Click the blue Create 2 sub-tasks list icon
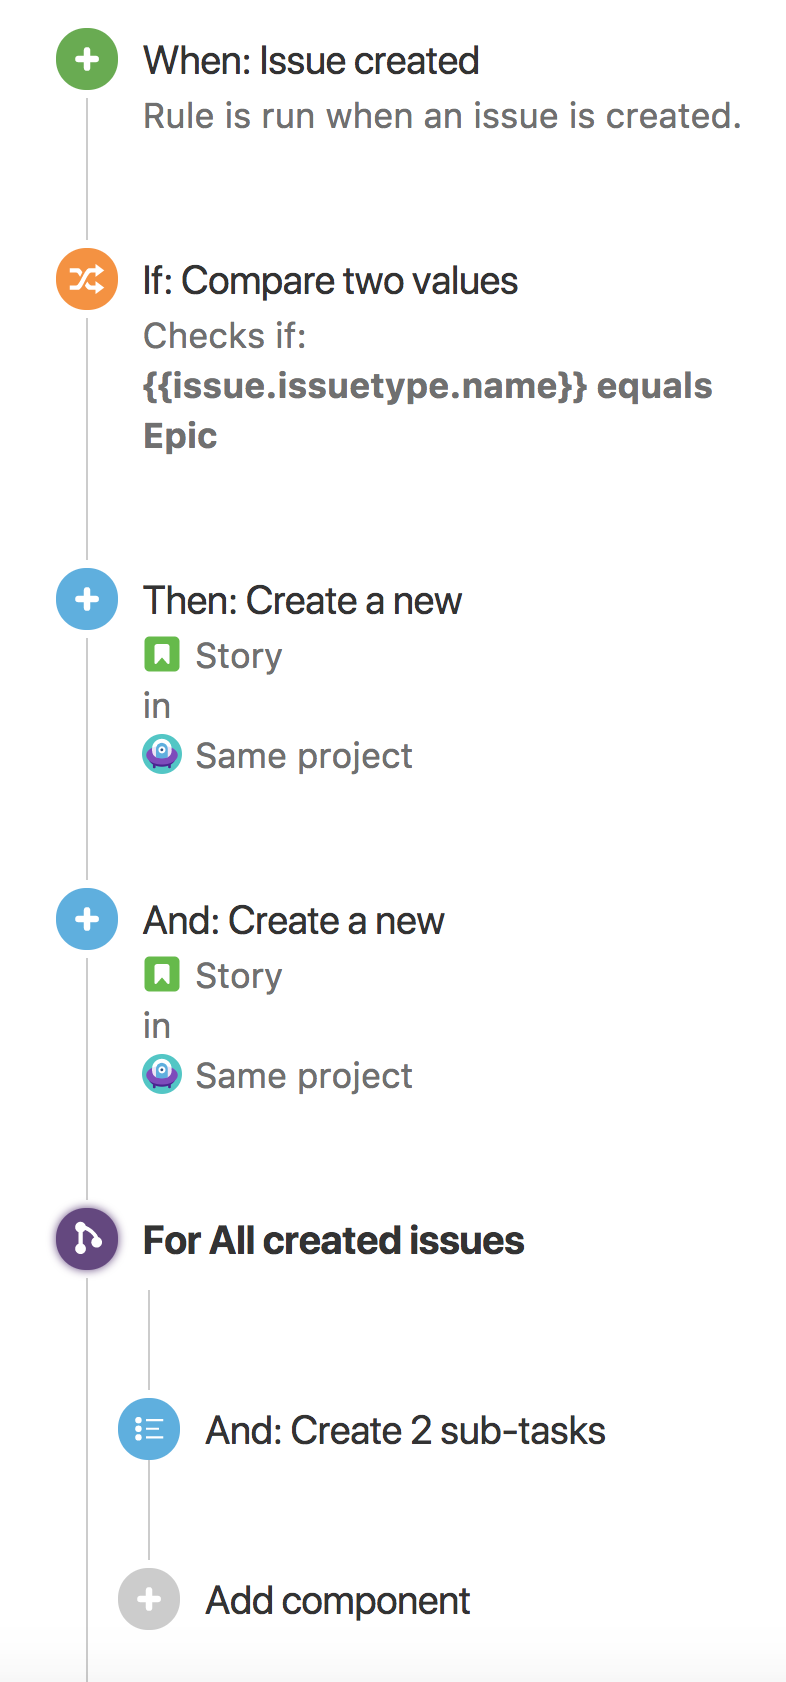This screenshot has width=786, height=1682. coord(149,1429)
